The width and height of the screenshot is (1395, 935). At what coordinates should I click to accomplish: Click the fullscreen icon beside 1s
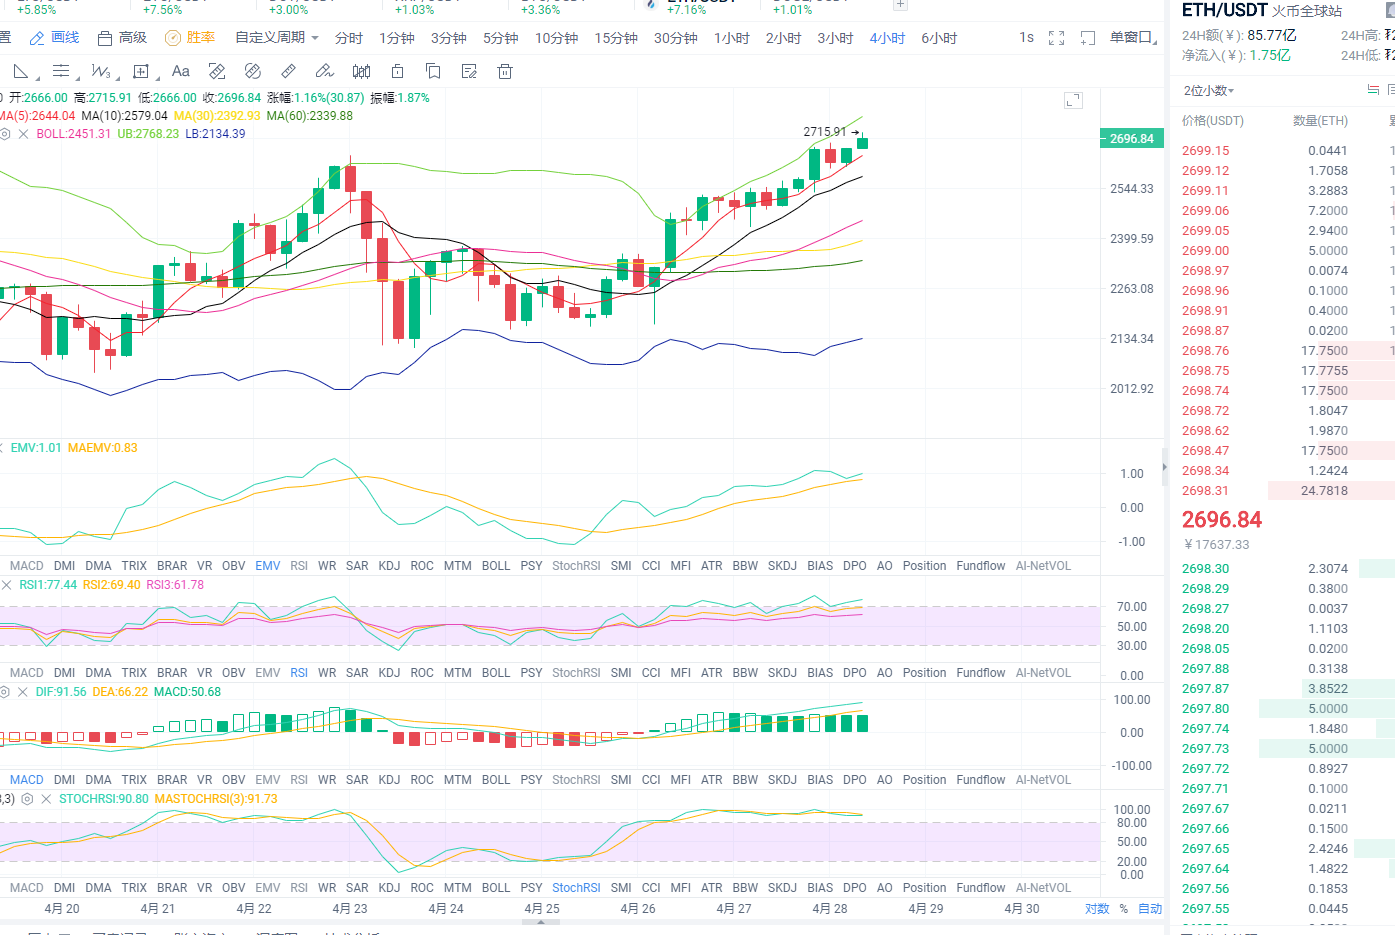tap(1056, 38)
